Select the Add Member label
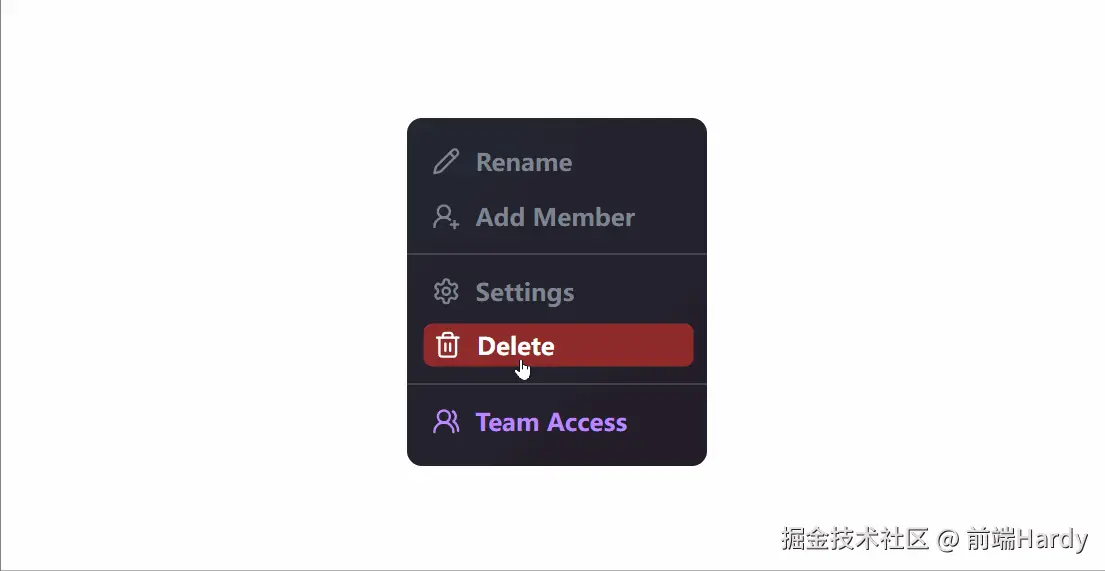Image resolution: width=1105 pixels, height=571 pixels. [555, 217]
